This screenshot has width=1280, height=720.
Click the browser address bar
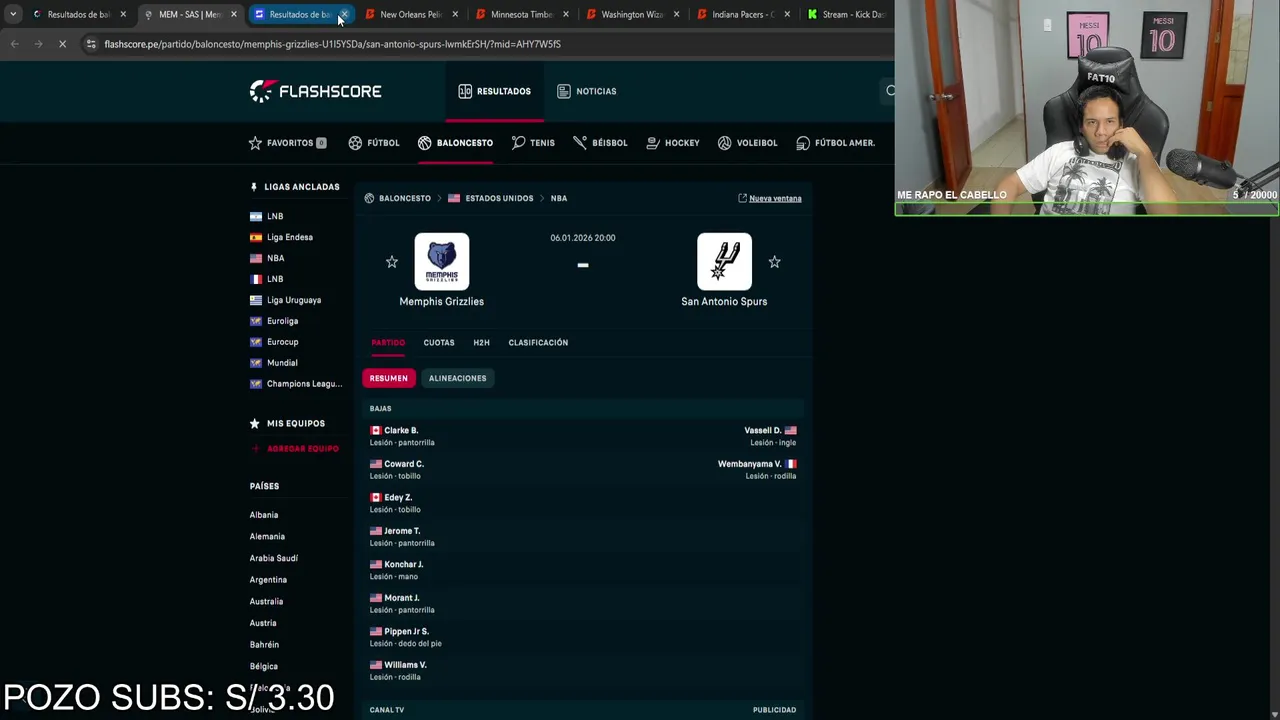point(480,44)
